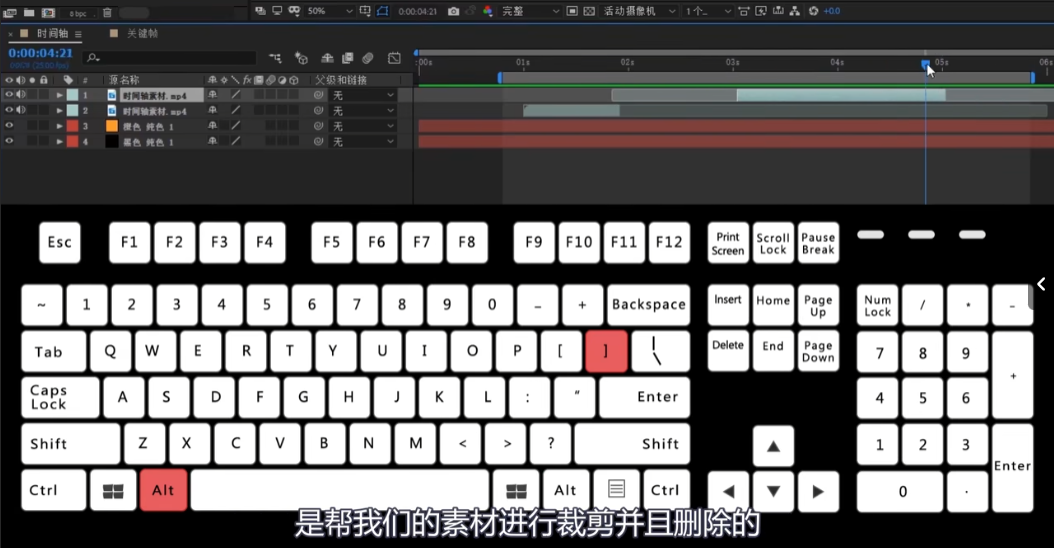Switch to the 时间轴 timeline tab
Viewport: 1054px width, 548px height.
point(52,34)
